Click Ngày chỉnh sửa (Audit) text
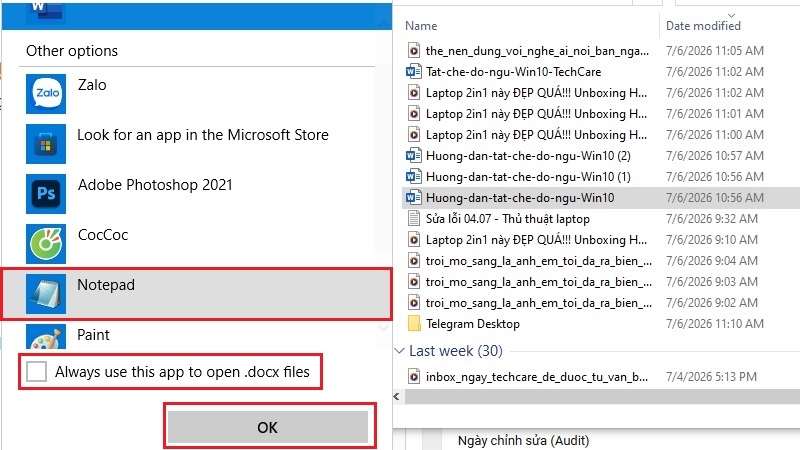The image size is (800, 450). 523,440
